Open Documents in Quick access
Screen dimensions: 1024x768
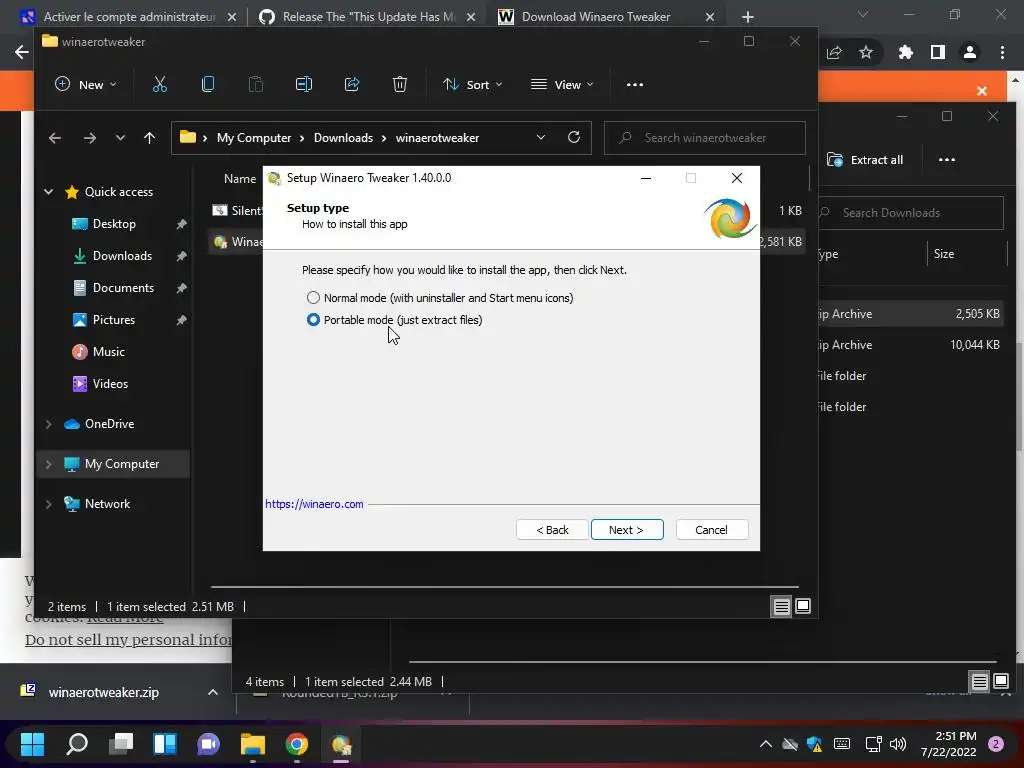pyautogui.click(x=123, y=288)
